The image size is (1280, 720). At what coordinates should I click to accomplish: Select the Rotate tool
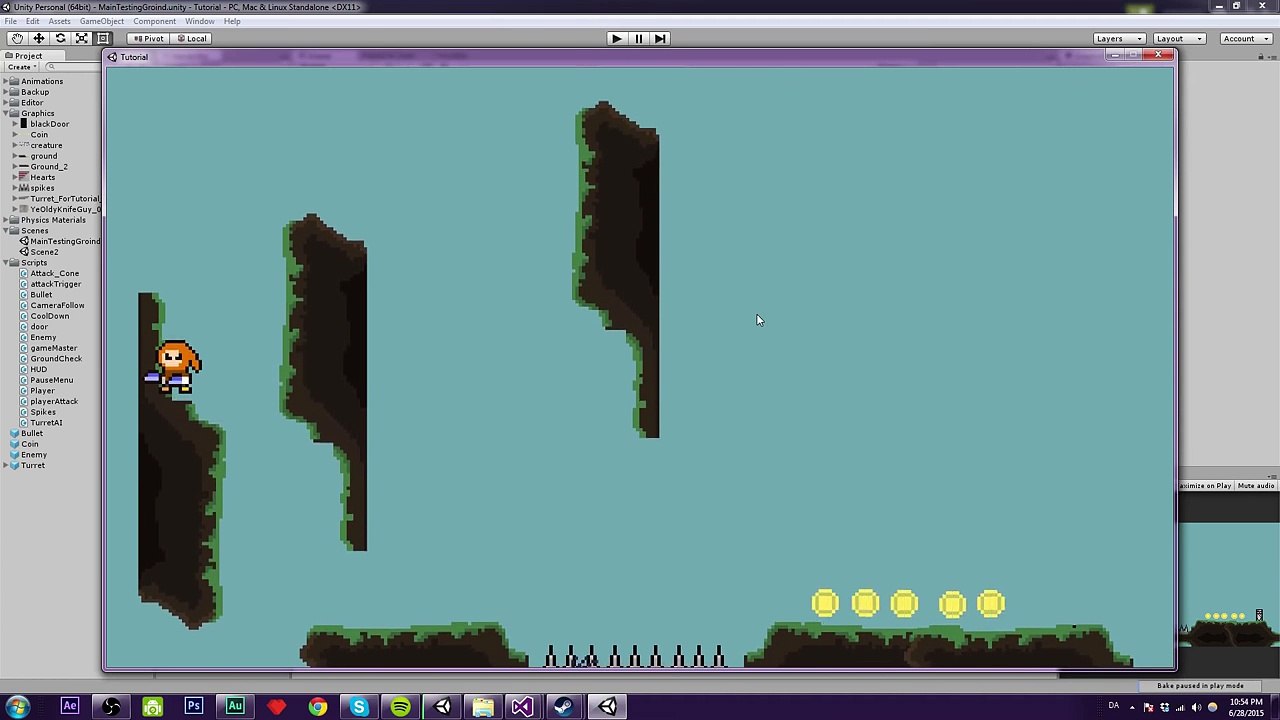pos(60,38)
